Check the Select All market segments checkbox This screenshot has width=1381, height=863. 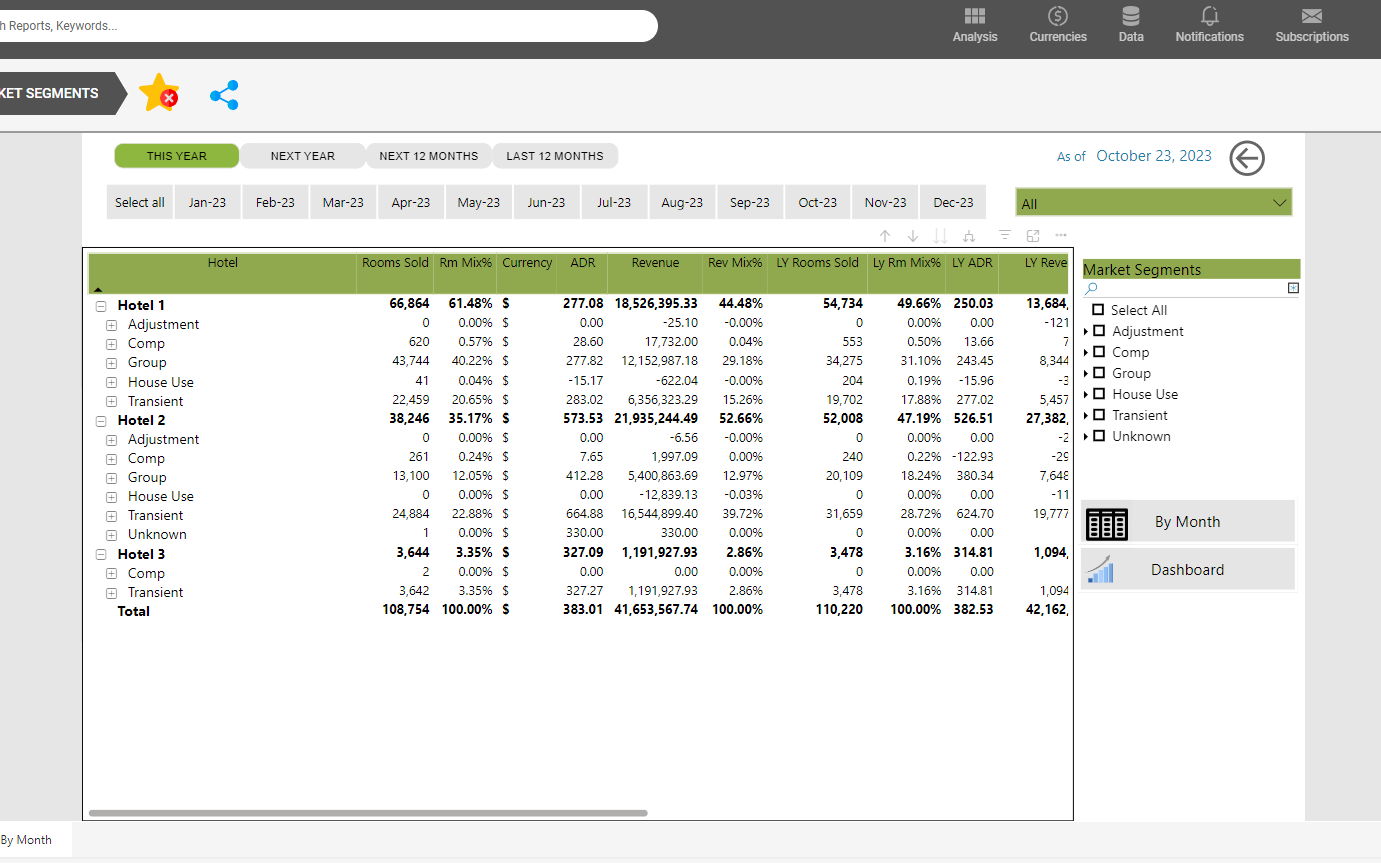point(1098,310)
